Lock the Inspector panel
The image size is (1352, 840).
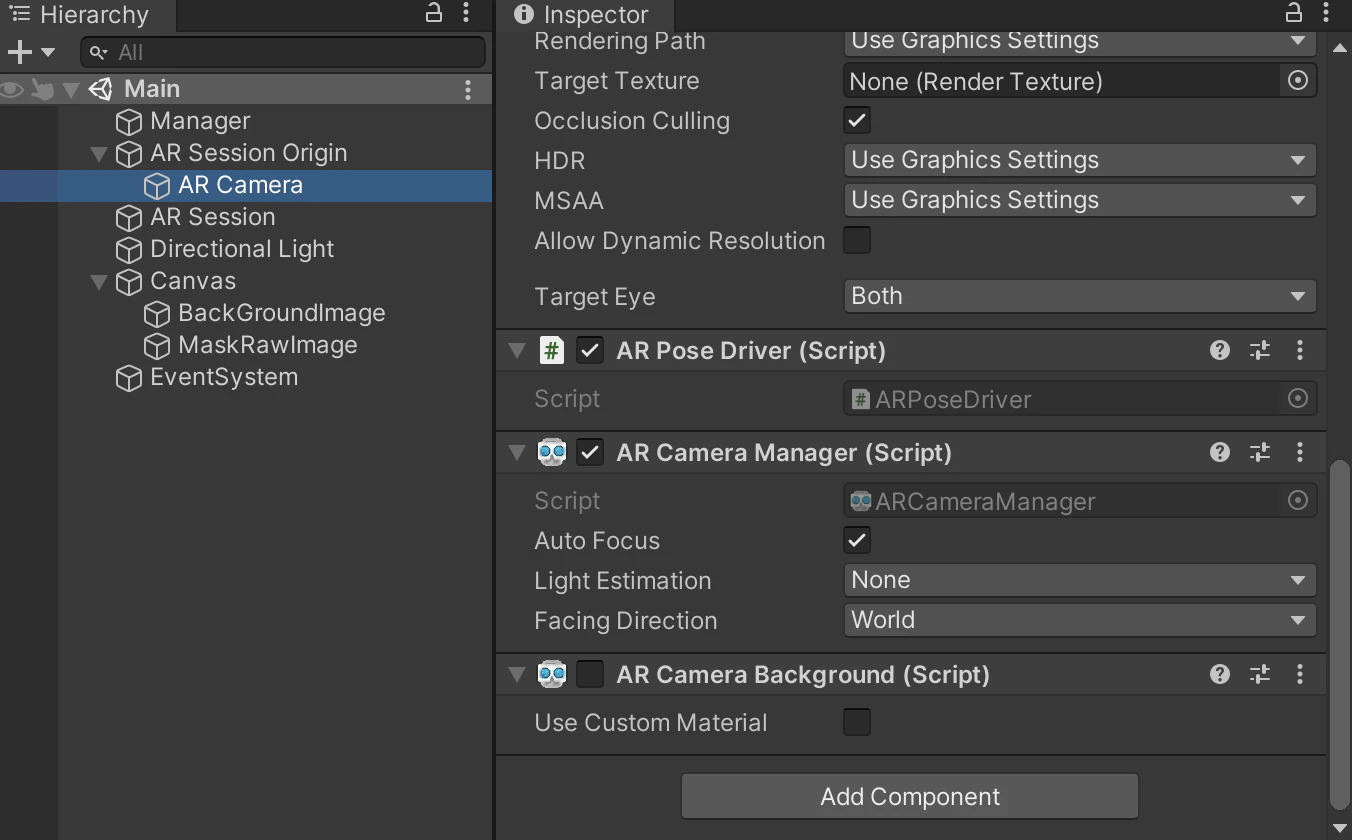pos(1293,13)
